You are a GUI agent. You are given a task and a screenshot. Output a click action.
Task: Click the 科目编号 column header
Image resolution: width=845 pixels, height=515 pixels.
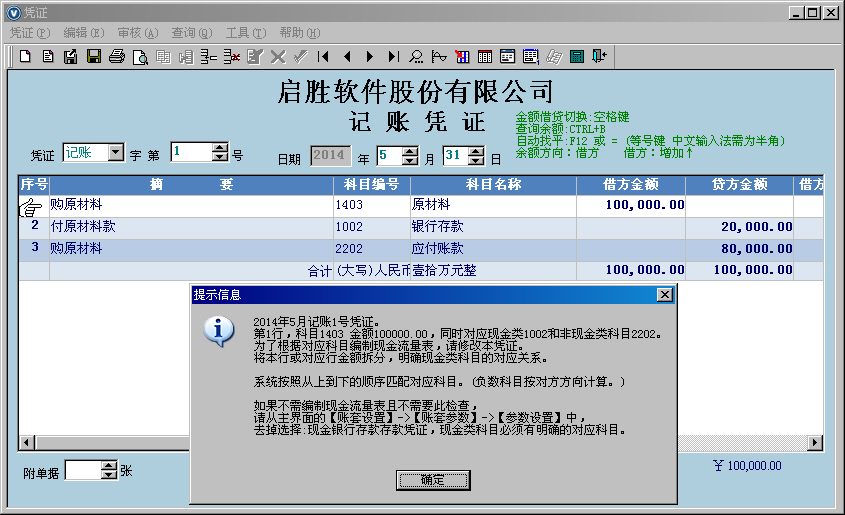click(372, 185)
